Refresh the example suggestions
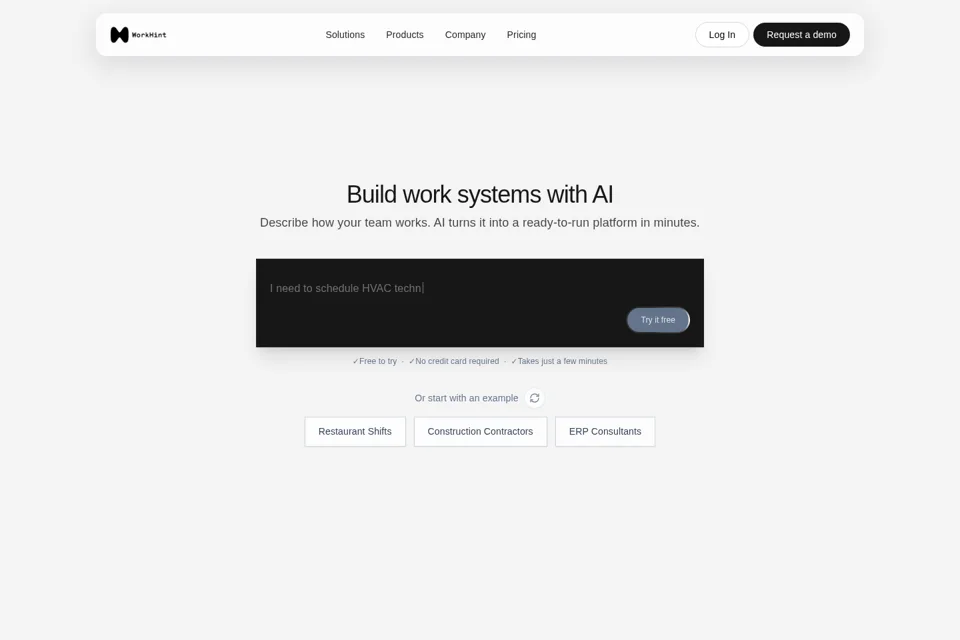This screenshot has width=960, height=640. [534, 398]
